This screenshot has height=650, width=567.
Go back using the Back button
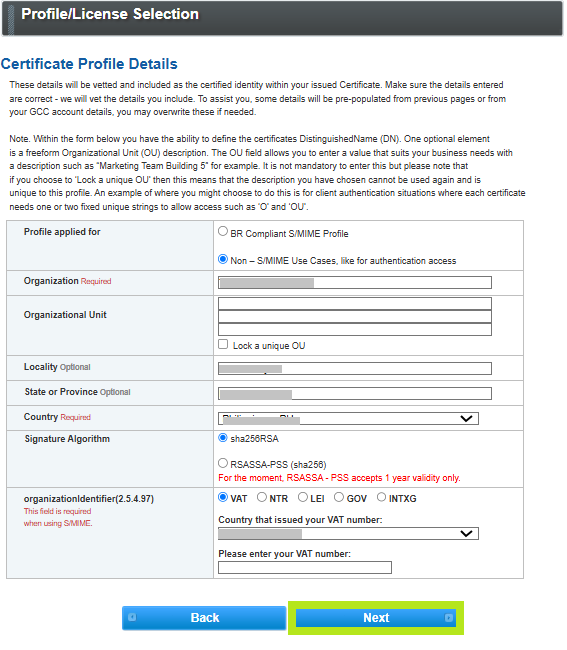(204, 618)
